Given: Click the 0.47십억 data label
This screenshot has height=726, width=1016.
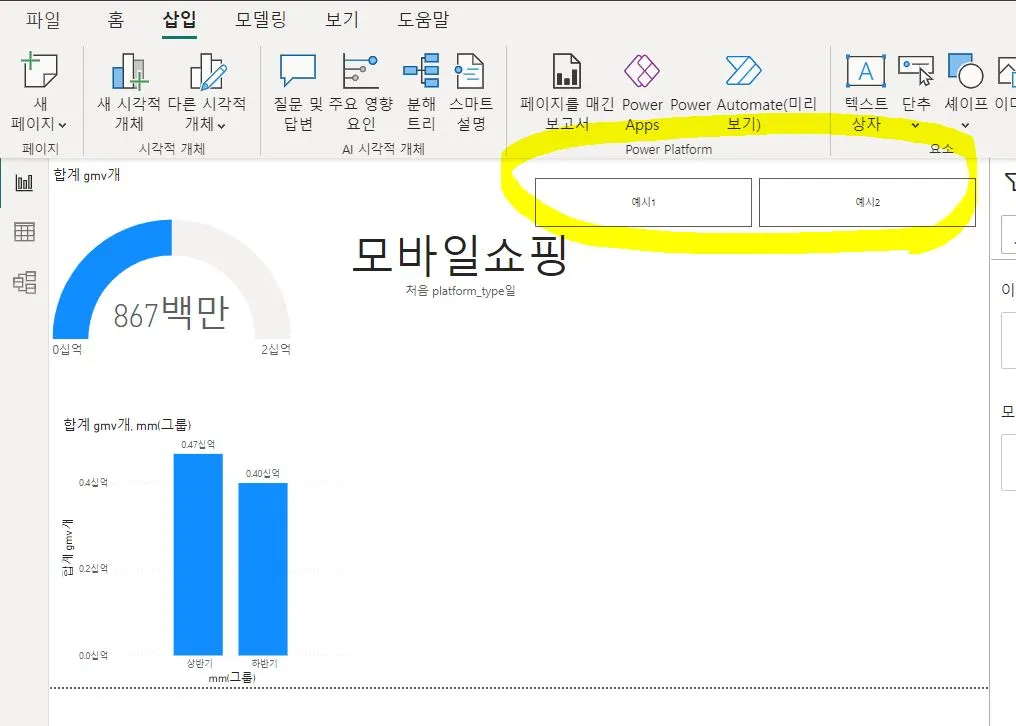Looking at the screenshot, I should pyautogui.click(x=198, y=444).
